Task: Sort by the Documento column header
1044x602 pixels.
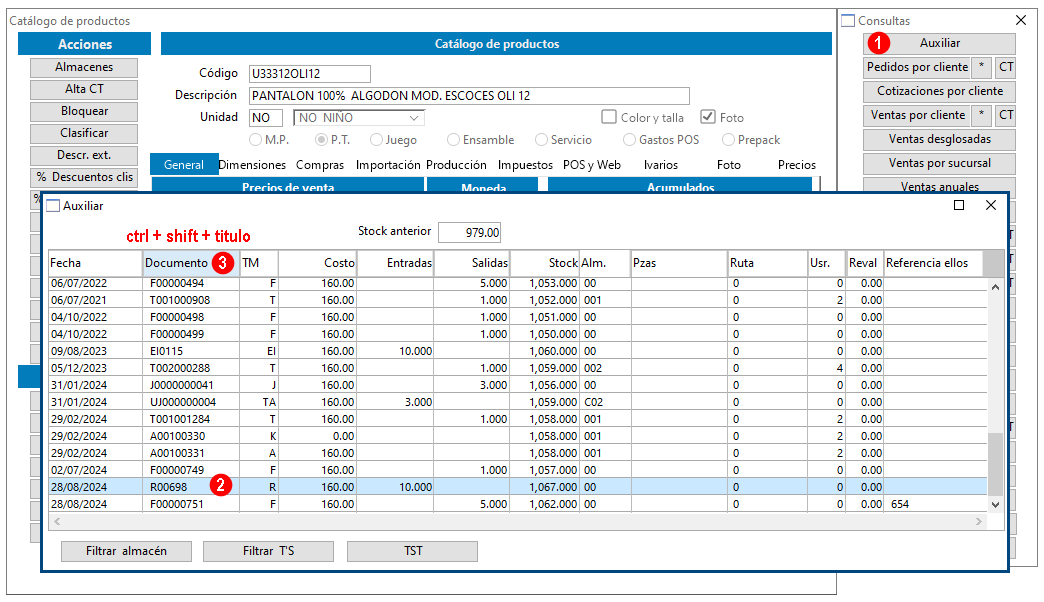Action: point(191,263)
